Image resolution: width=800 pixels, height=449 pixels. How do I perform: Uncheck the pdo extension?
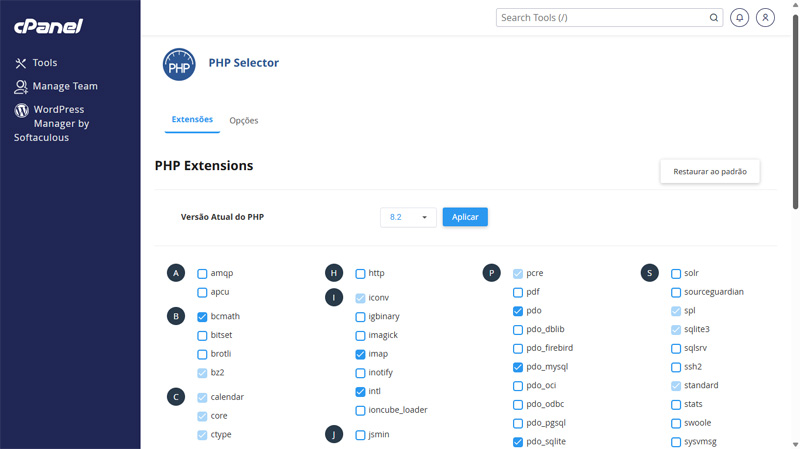518,311
